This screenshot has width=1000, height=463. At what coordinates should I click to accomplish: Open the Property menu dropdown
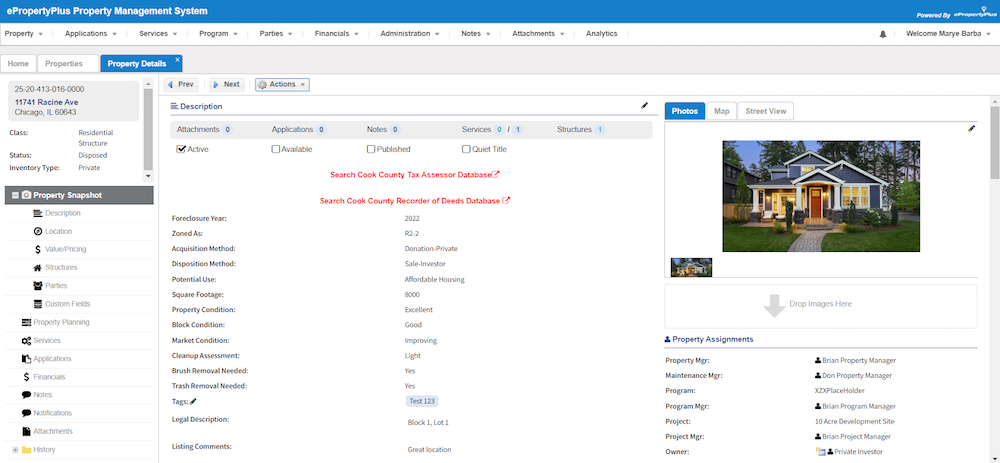coord(24,34)
